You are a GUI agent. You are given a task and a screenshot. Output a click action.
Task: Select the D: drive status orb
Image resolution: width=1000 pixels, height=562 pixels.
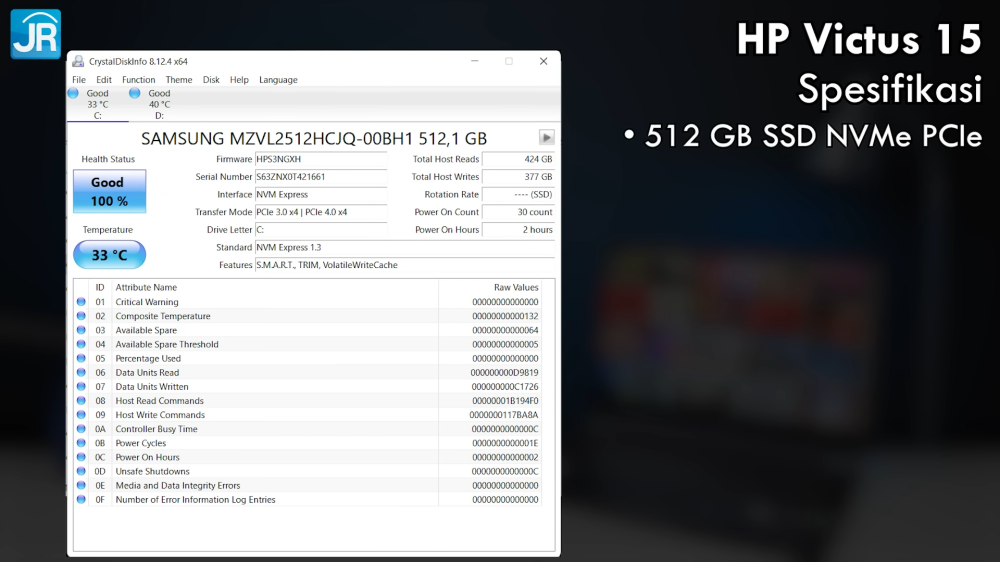tap(135, 93)
